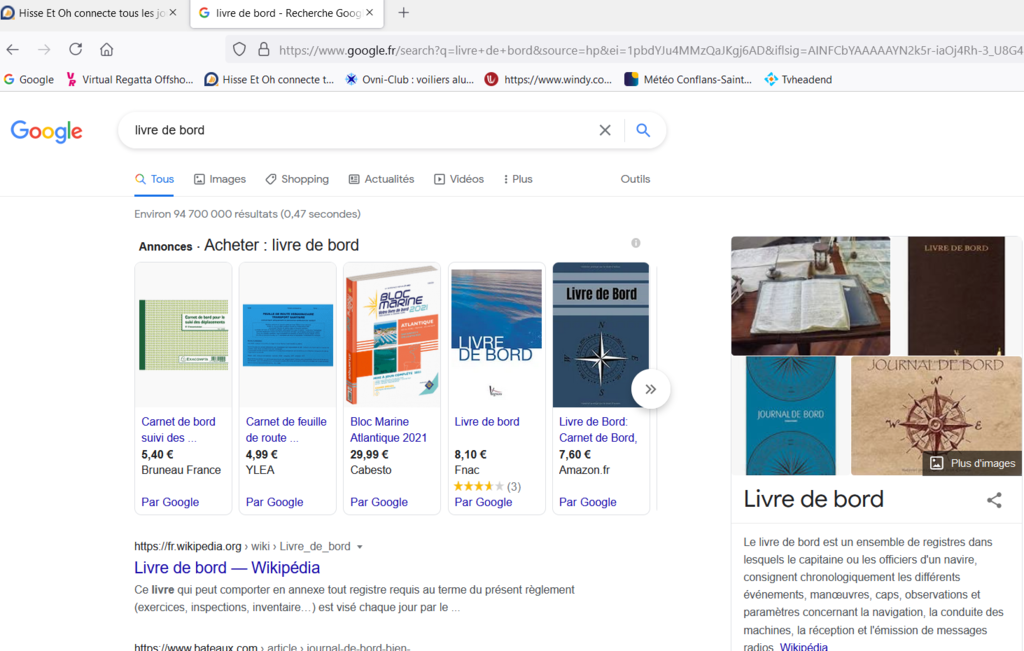Image resolution: width=1024 pixels, height=651 pixels.
Task: Click the Environ 94 700 000 résultats text
Action: click(x=248, y=214)
